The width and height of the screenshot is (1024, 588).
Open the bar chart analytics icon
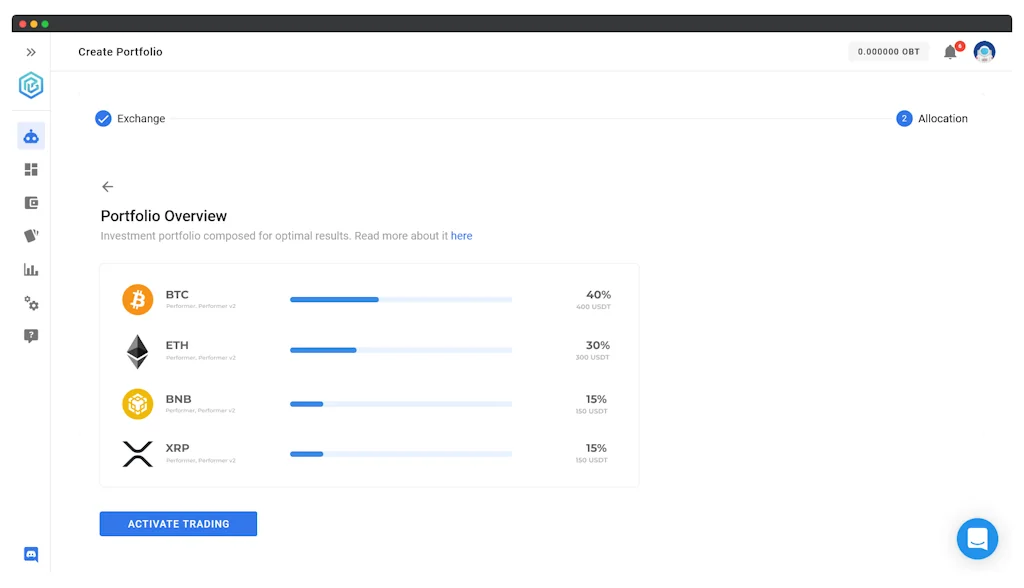(31, 270)
